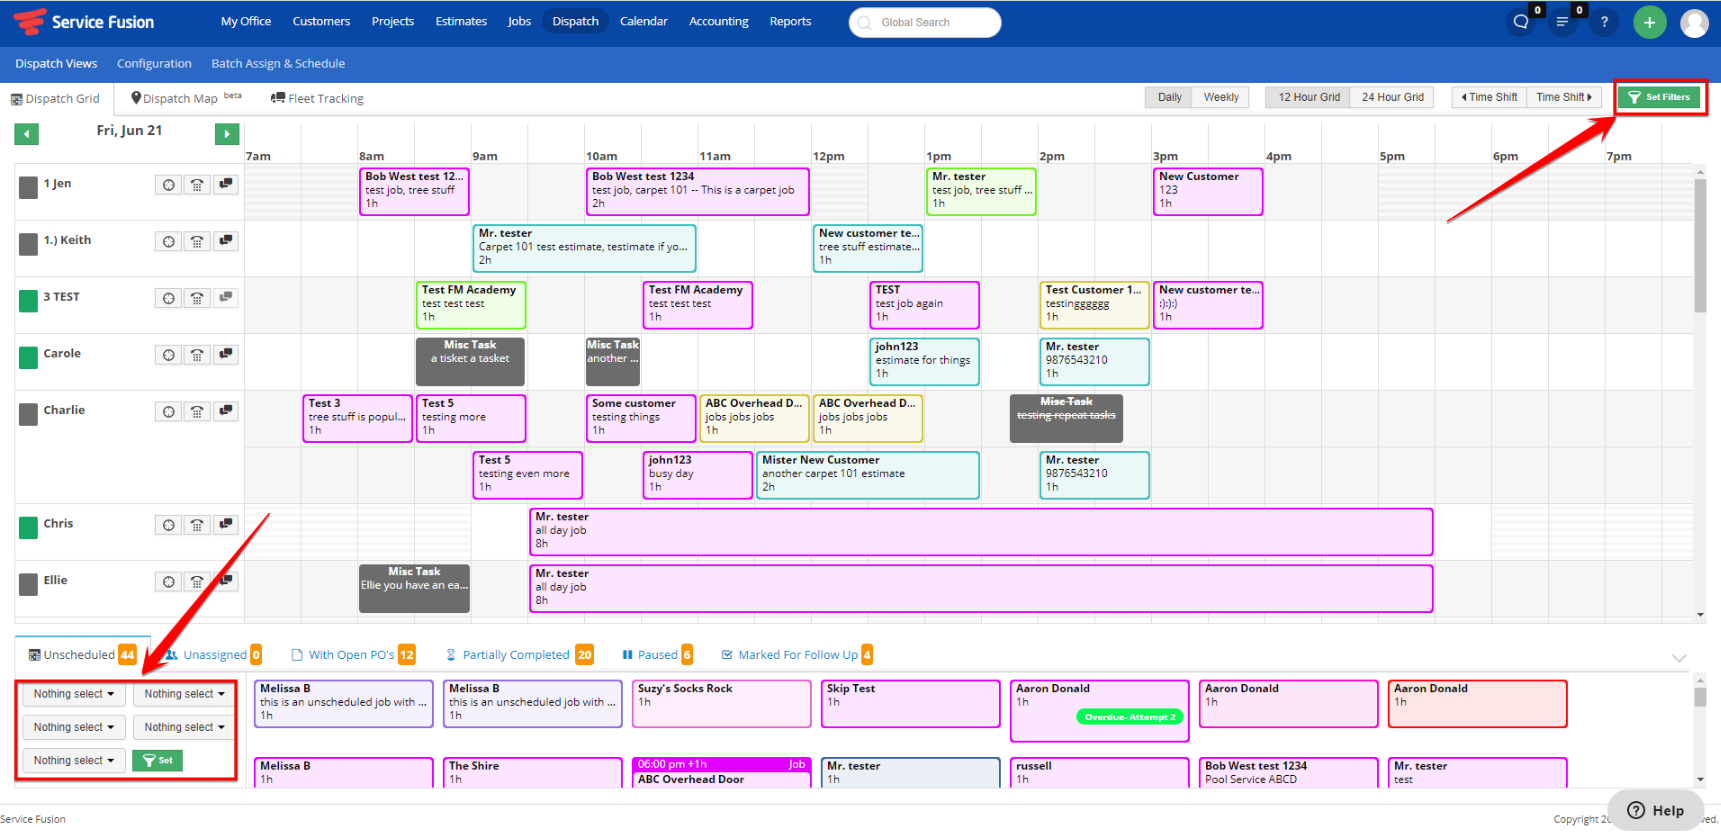Viewport: 1721px width, 834px height.
Task: Locate Carole with the target icon
Action: tap(168, 355)
